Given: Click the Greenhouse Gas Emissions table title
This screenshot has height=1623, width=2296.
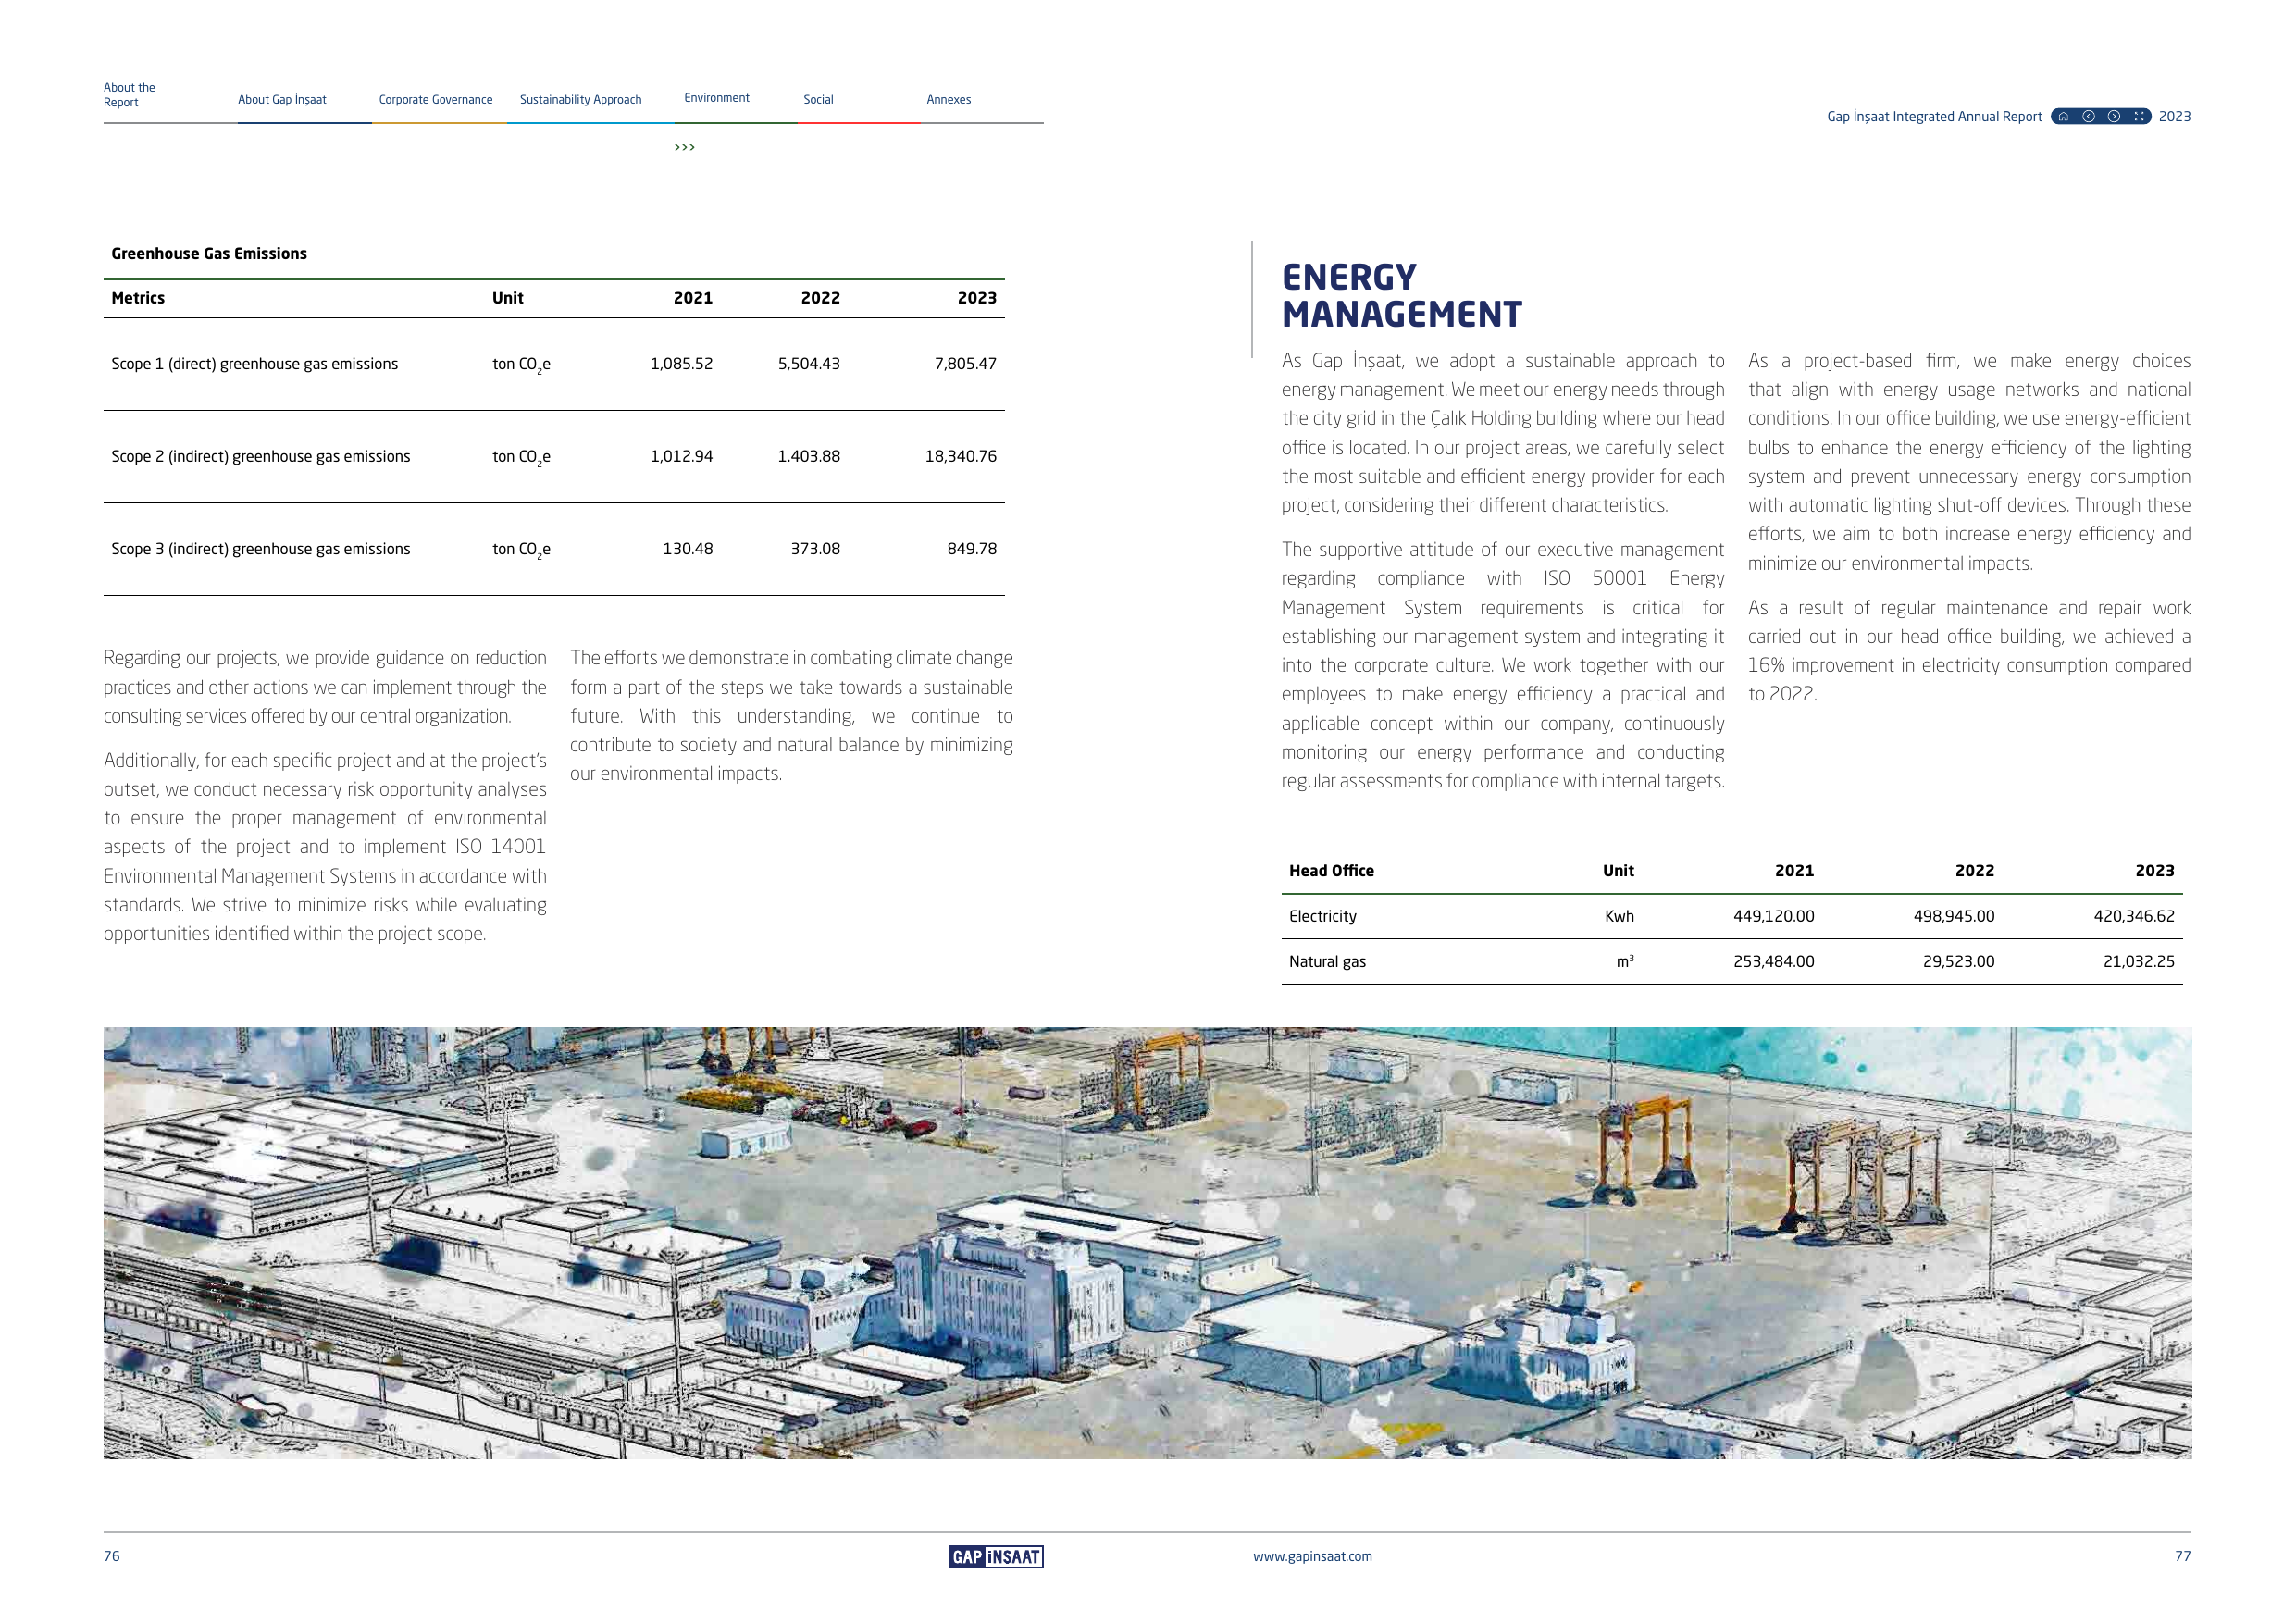Looking at the screenshot, I should 209,253.
